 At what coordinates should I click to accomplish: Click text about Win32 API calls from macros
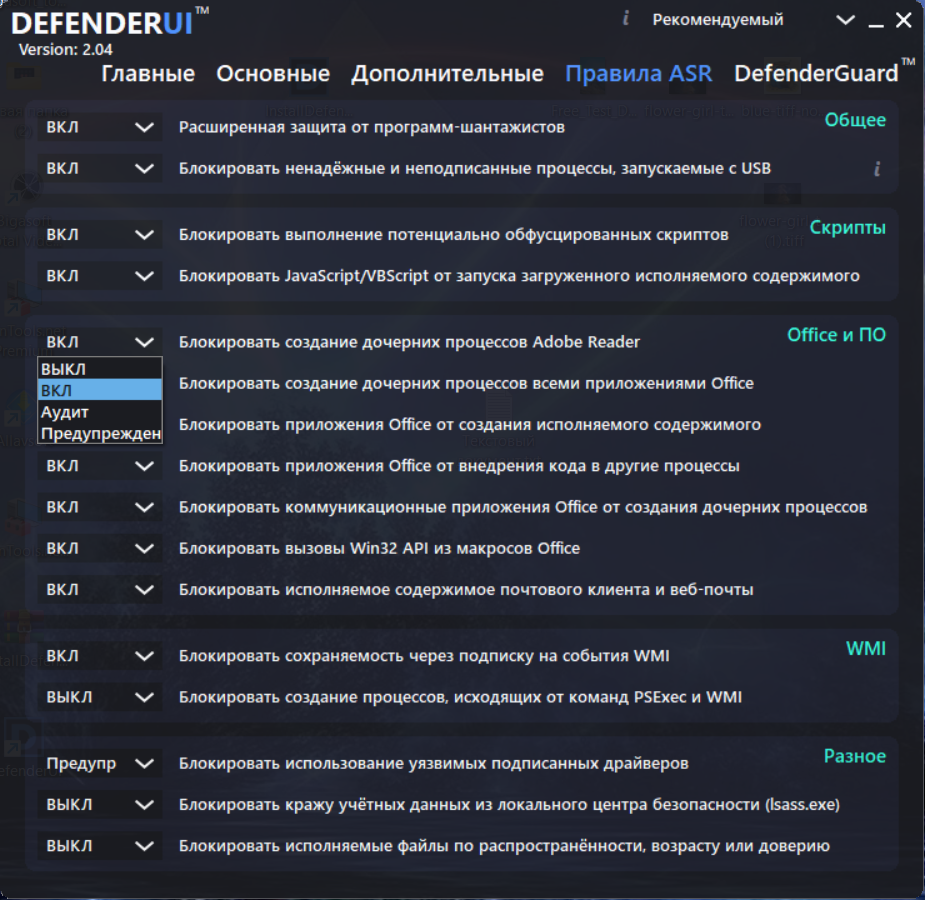(x=379, y=548)
